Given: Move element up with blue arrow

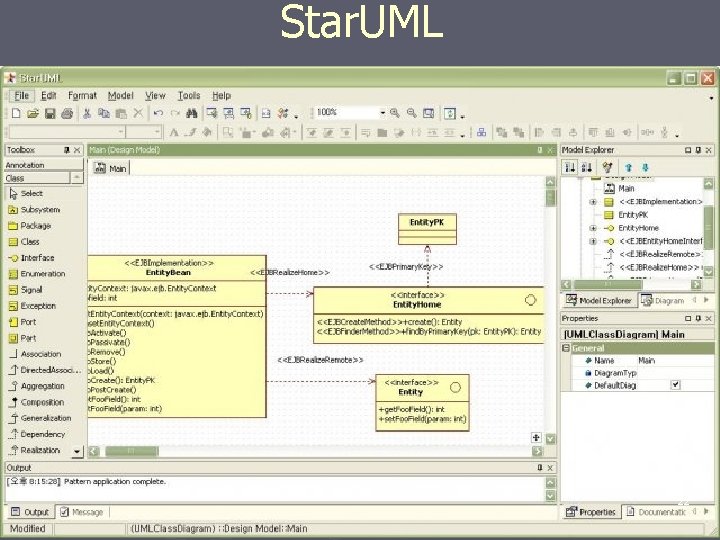Looking at the screenshot, I should pyautogui.click(x=628, y=168).
